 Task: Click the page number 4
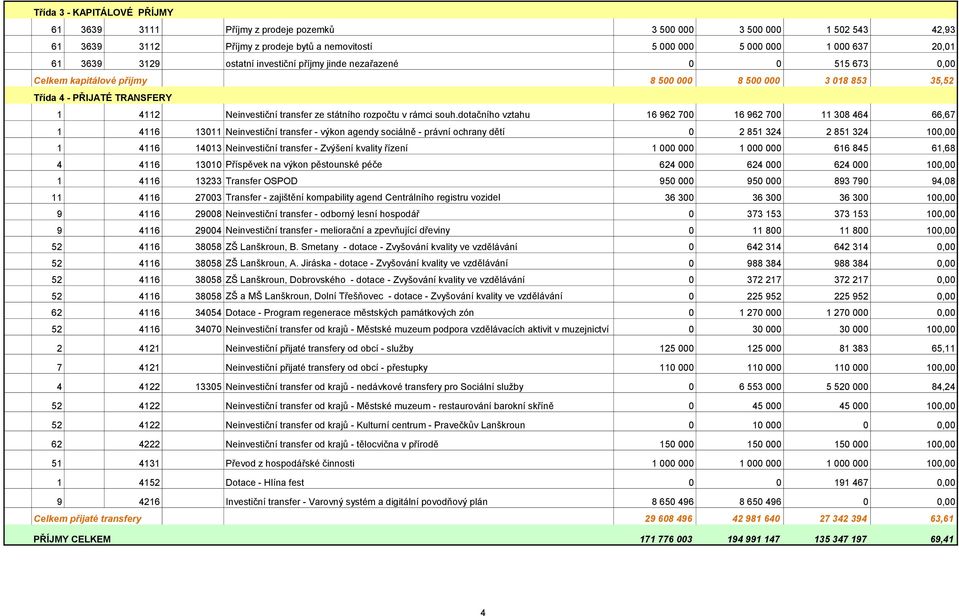click(x=483, y=612)
